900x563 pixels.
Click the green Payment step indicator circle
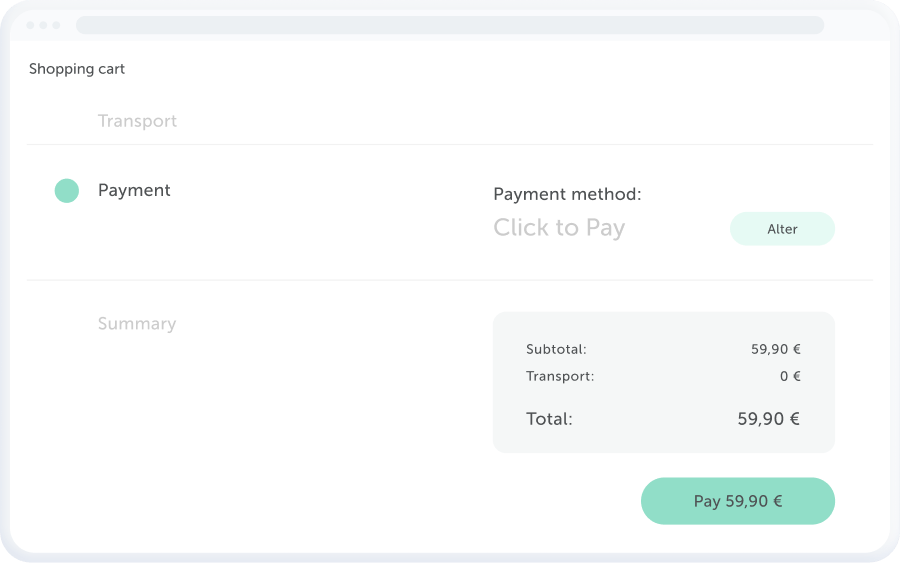coord(66,191)
